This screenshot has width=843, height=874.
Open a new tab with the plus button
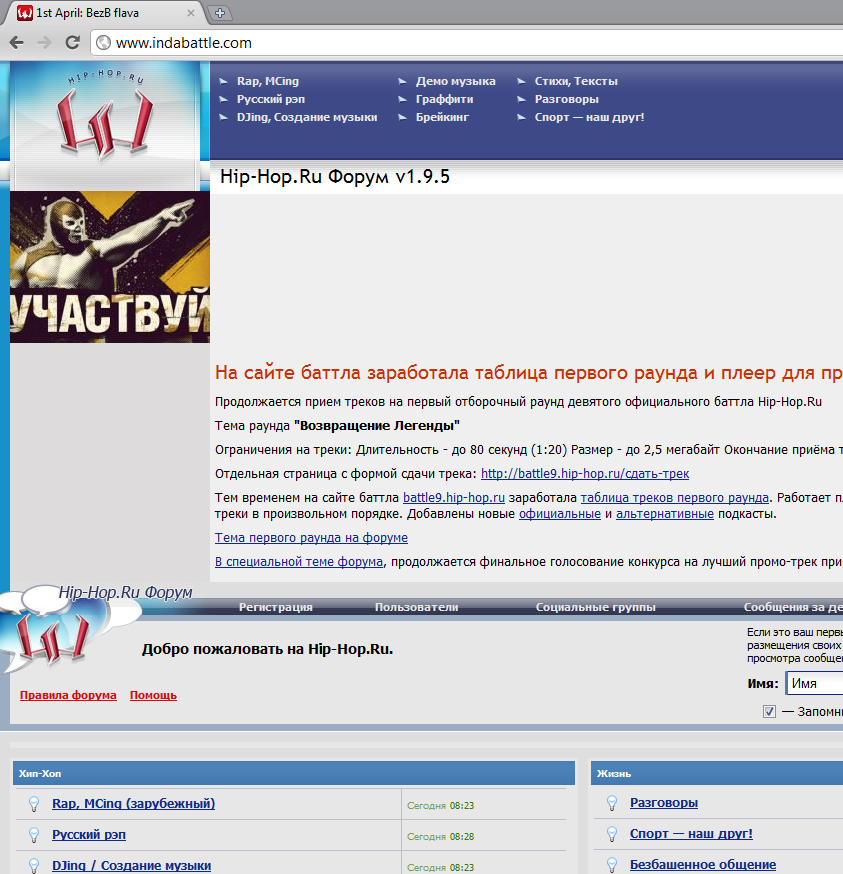(x=220, y=13)
